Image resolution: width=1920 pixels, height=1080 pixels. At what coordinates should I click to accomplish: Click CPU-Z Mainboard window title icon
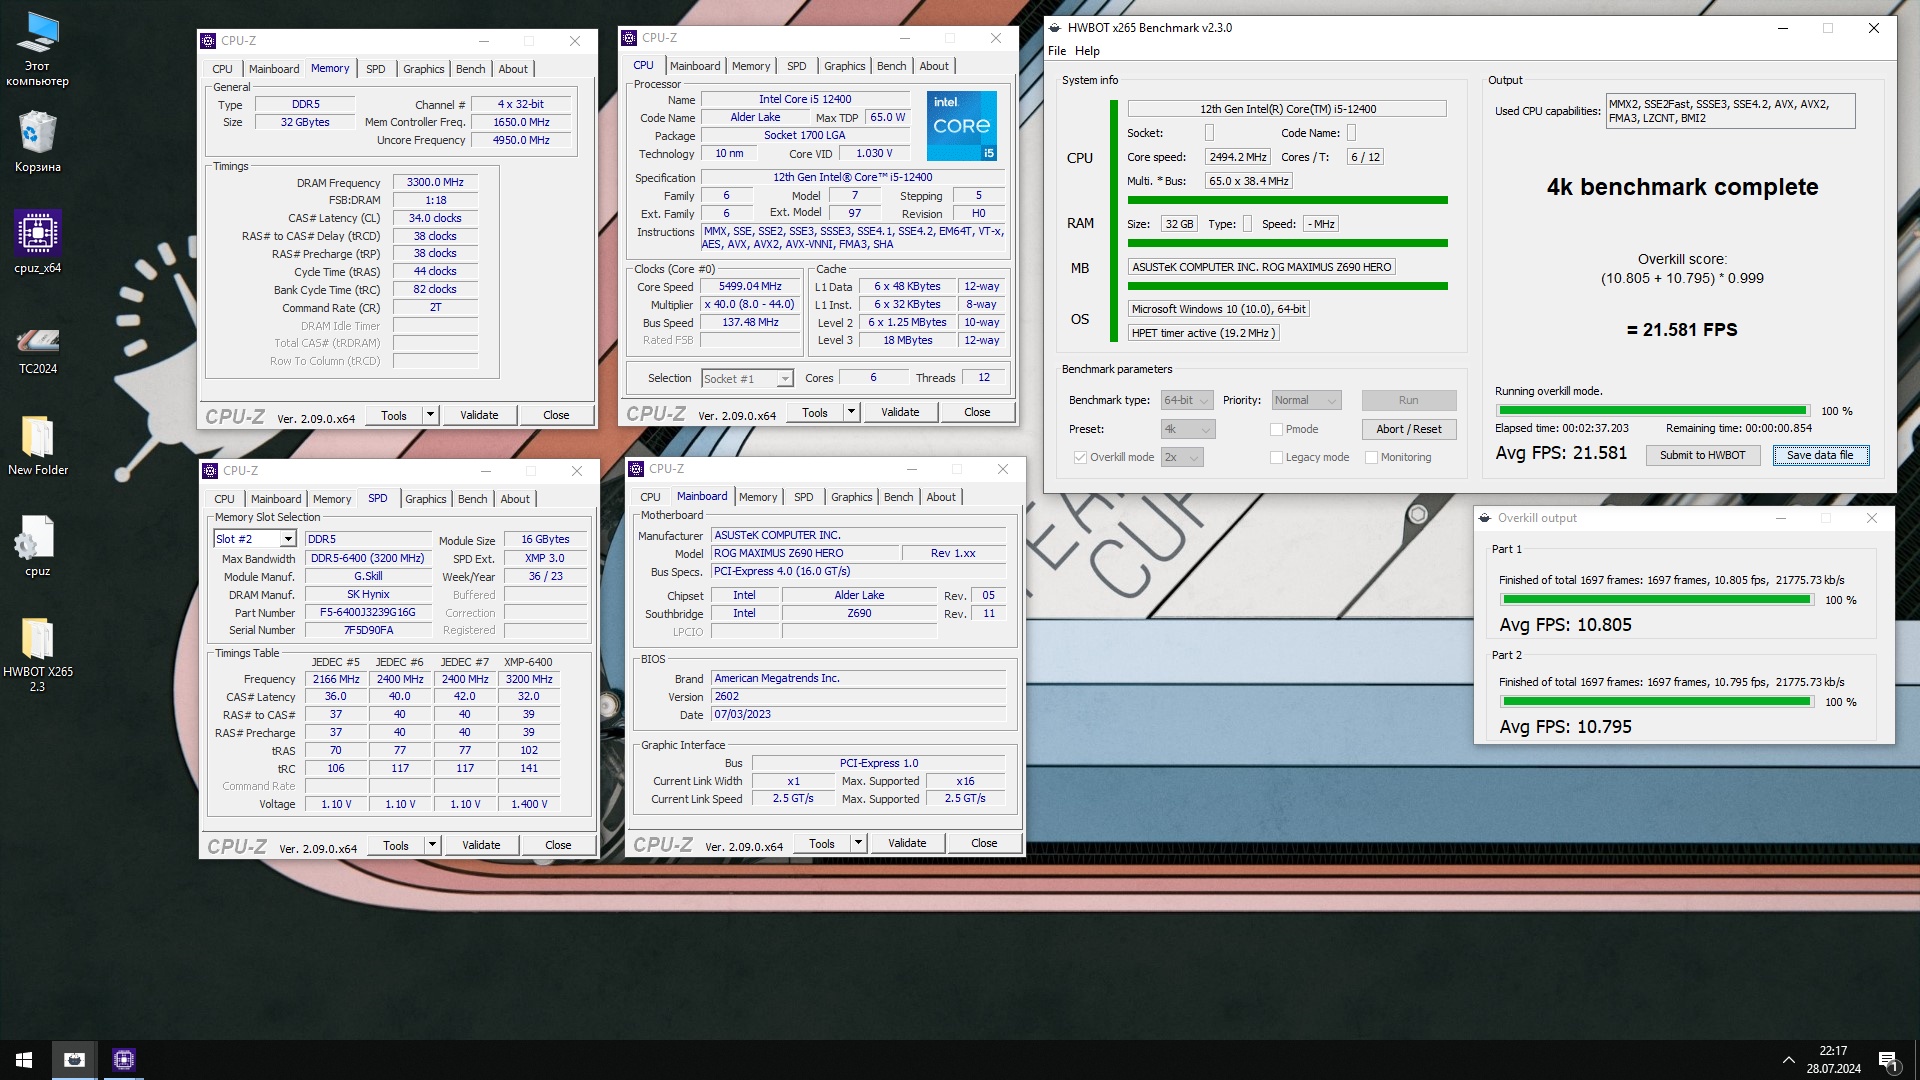[x=636, y=469]
